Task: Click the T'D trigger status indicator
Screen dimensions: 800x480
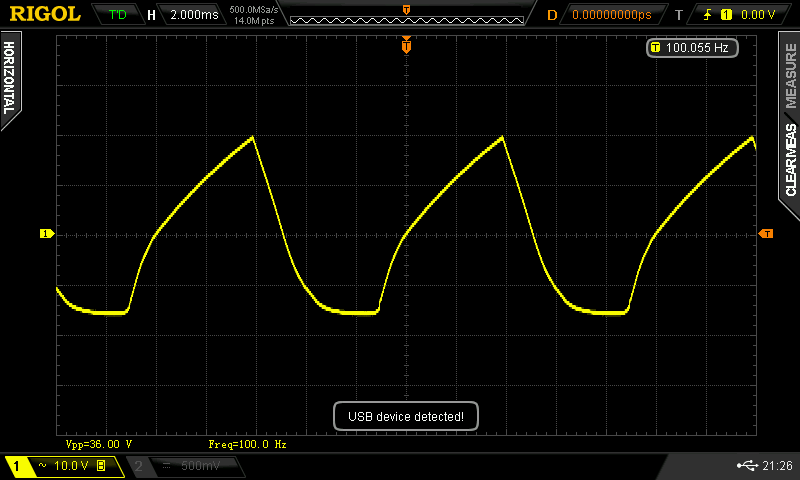Action: [x=117, y=15]
